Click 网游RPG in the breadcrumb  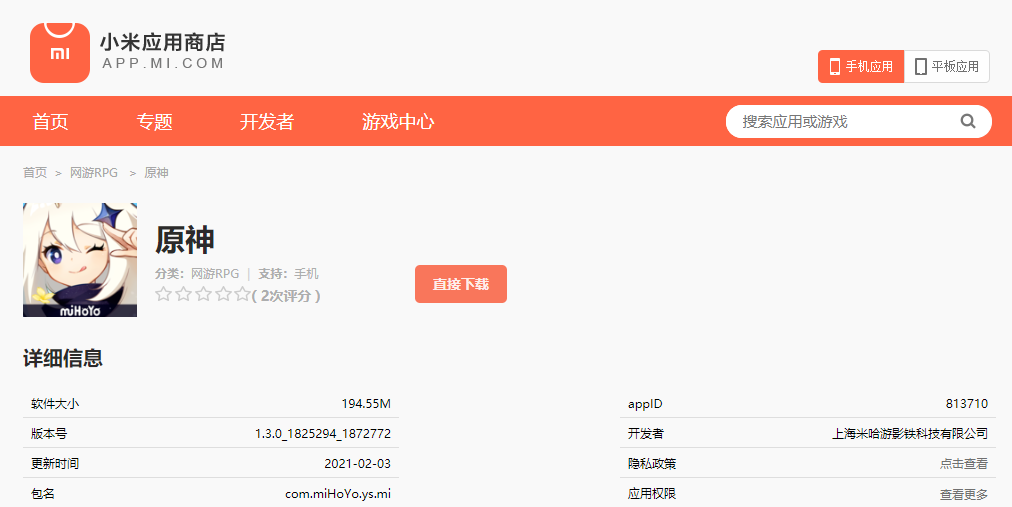click(x=93, y=173)
